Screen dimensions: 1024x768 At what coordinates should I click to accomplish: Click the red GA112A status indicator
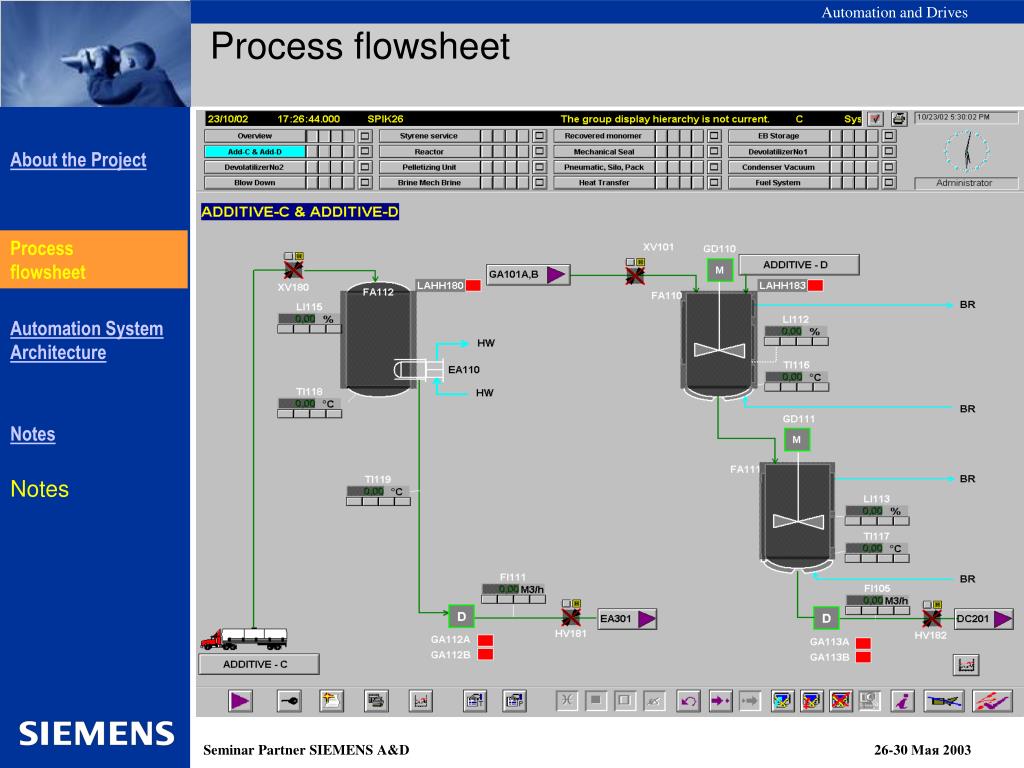(485, 640)
